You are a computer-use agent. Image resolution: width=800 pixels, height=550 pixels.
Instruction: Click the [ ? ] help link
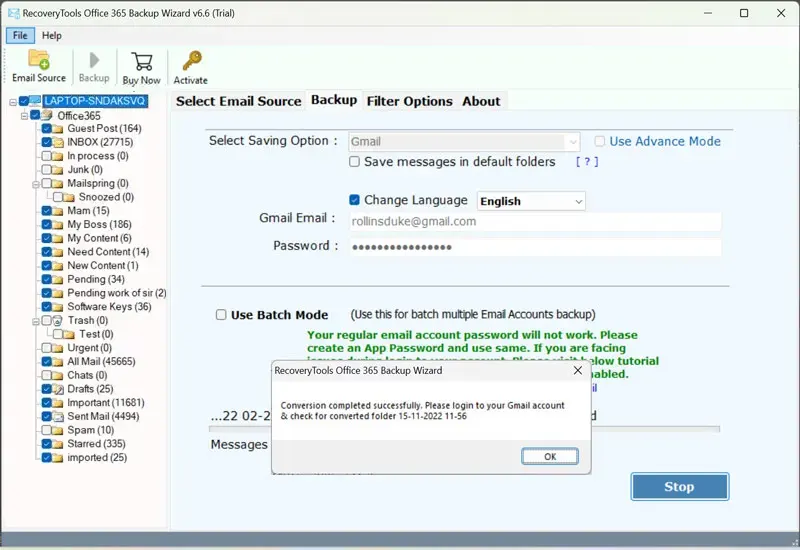pos(587,162)
